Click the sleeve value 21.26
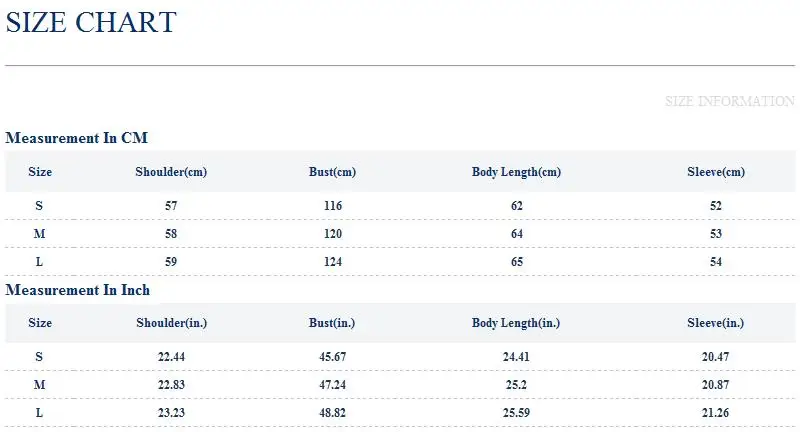The image size is (800, 432). pos(715,413)
